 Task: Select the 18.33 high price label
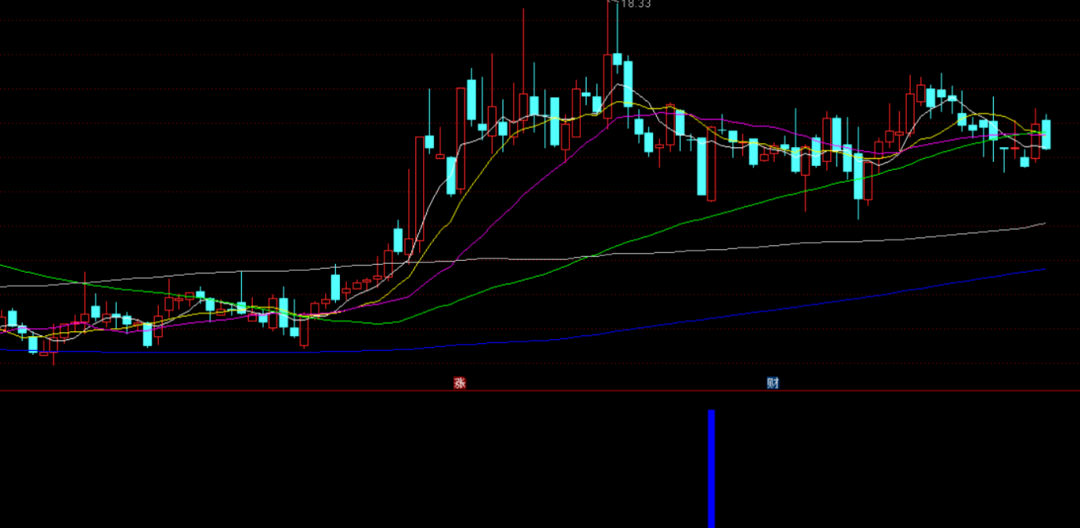635,5
